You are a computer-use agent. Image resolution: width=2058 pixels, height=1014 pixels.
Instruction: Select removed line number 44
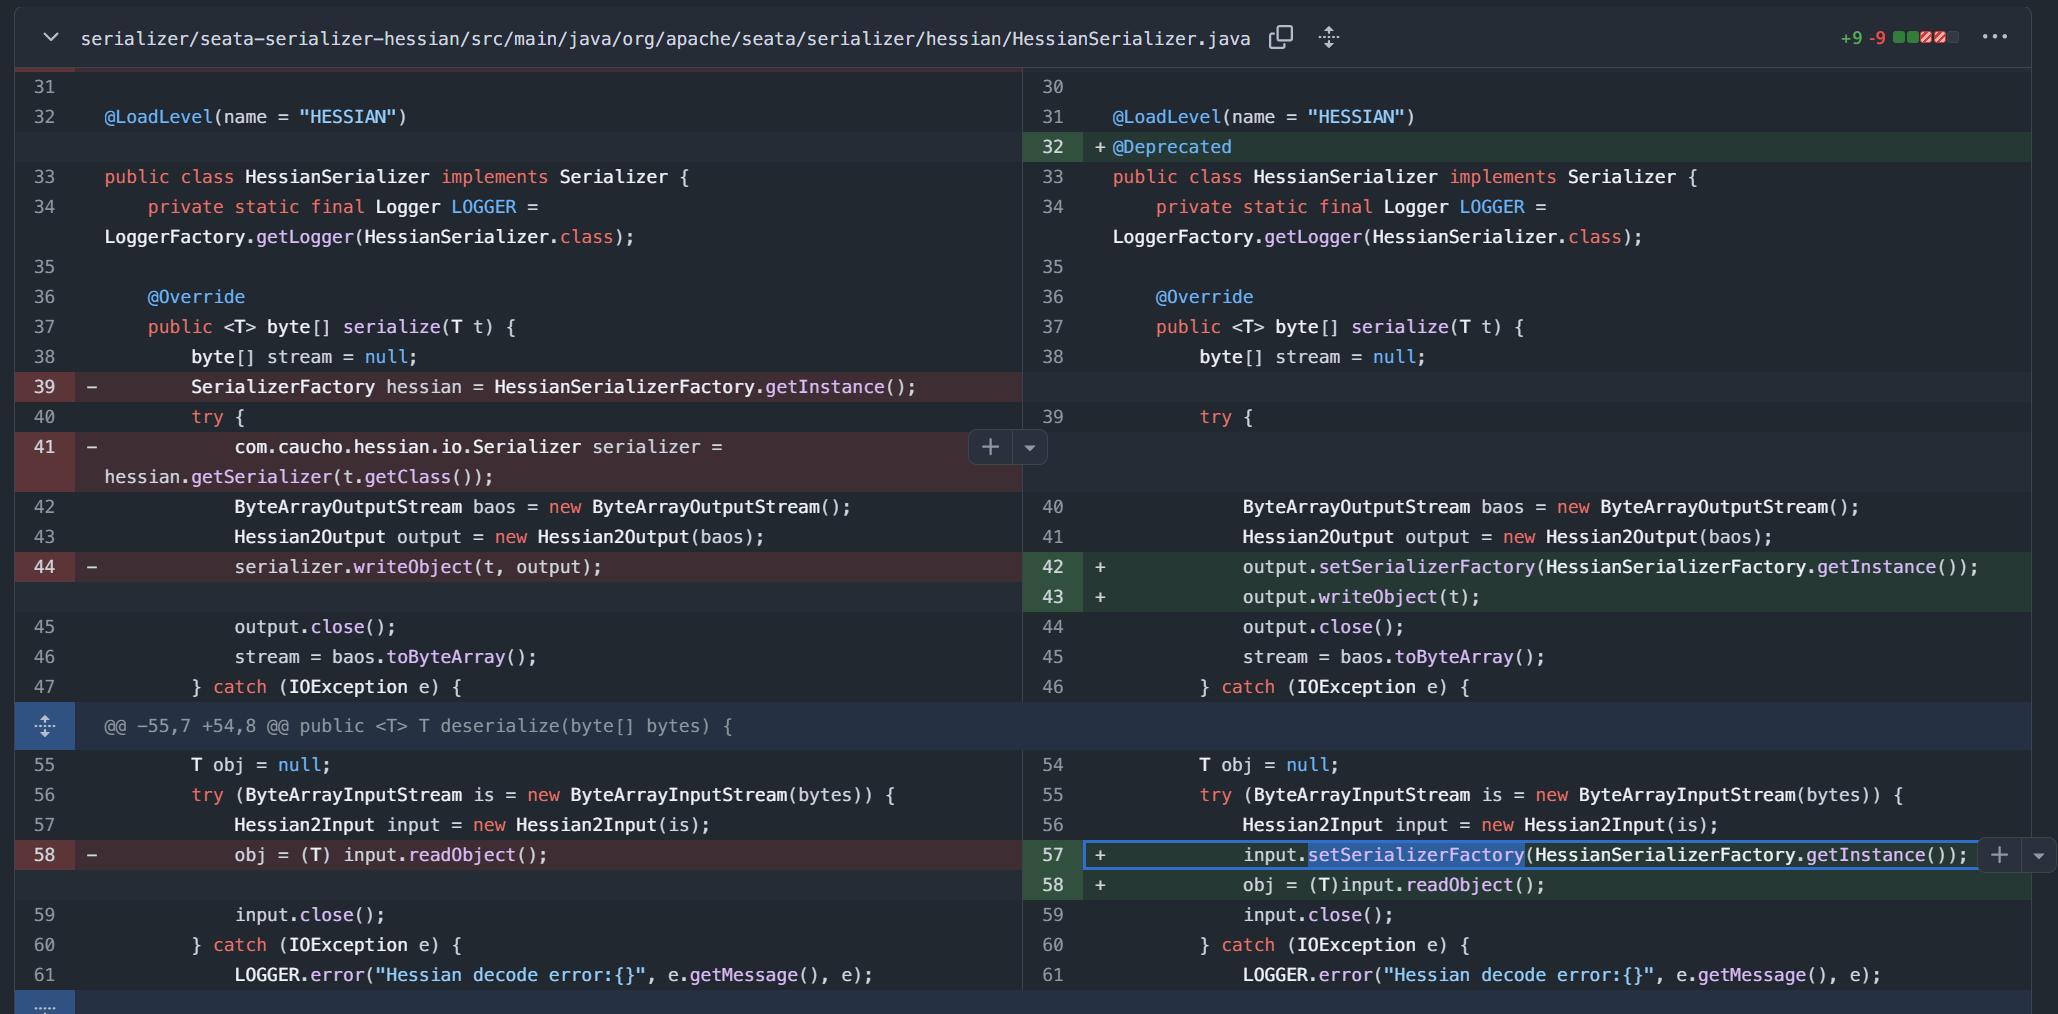pyautogui.click(x=45, y=567)
